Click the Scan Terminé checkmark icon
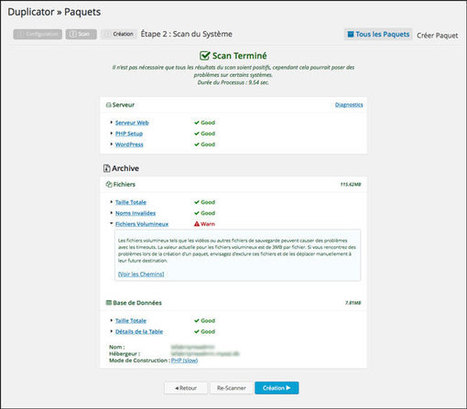Screen dimensions: 467x409 point(205,56)
